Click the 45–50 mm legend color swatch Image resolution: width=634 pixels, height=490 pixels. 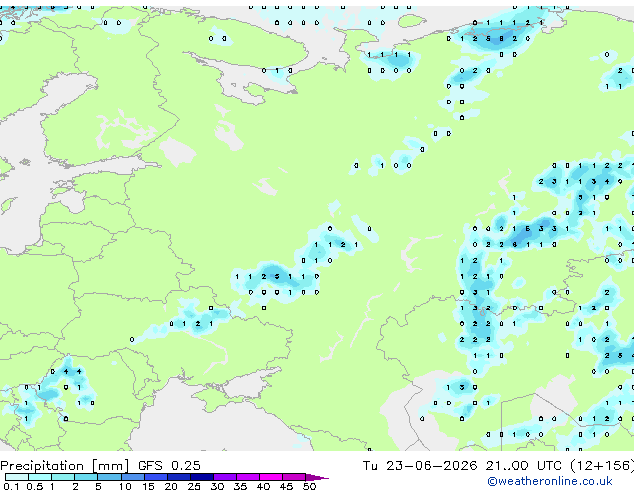tap(294, 477)
